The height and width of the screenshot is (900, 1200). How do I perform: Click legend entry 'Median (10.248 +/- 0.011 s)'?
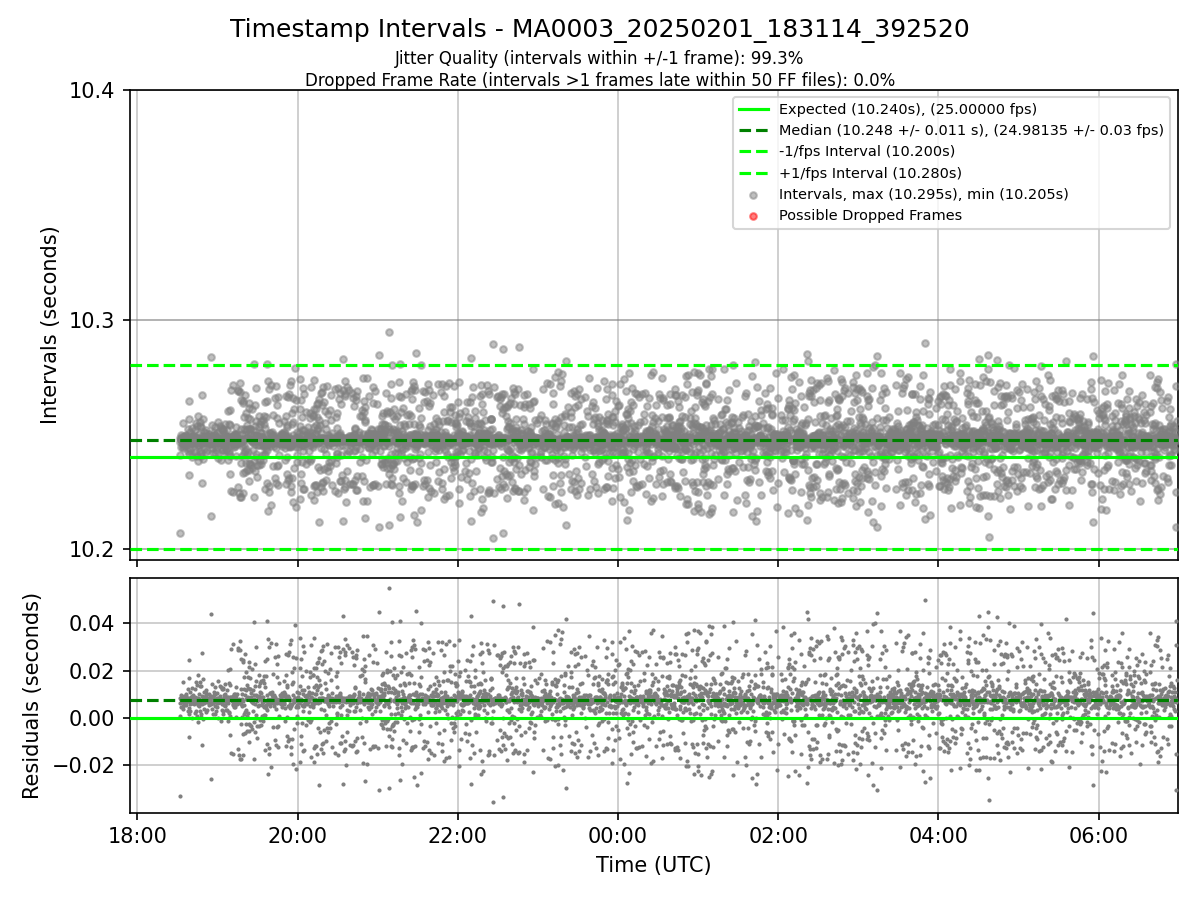pos(971,130)
